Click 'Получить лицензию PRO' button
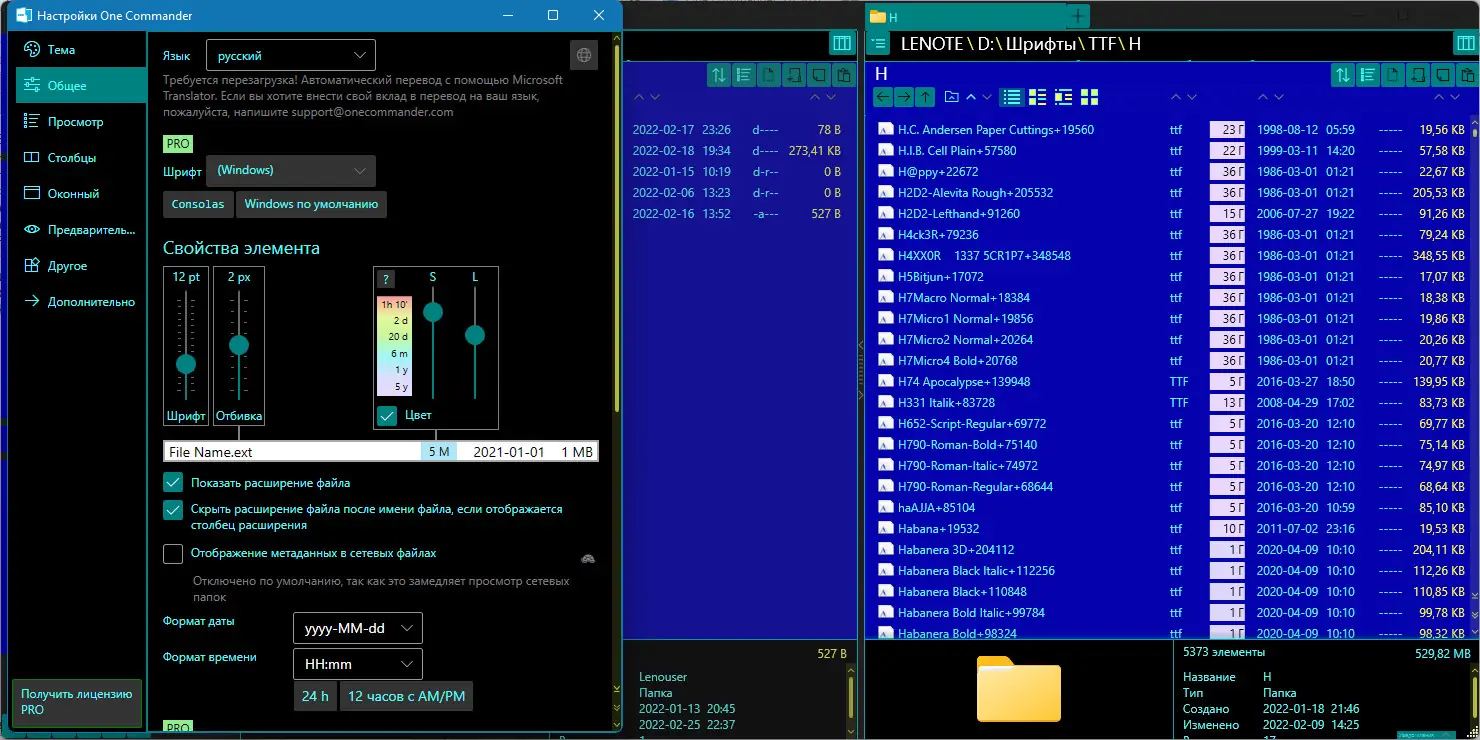Screen dimensions: 1480x740 click(76, 701)
